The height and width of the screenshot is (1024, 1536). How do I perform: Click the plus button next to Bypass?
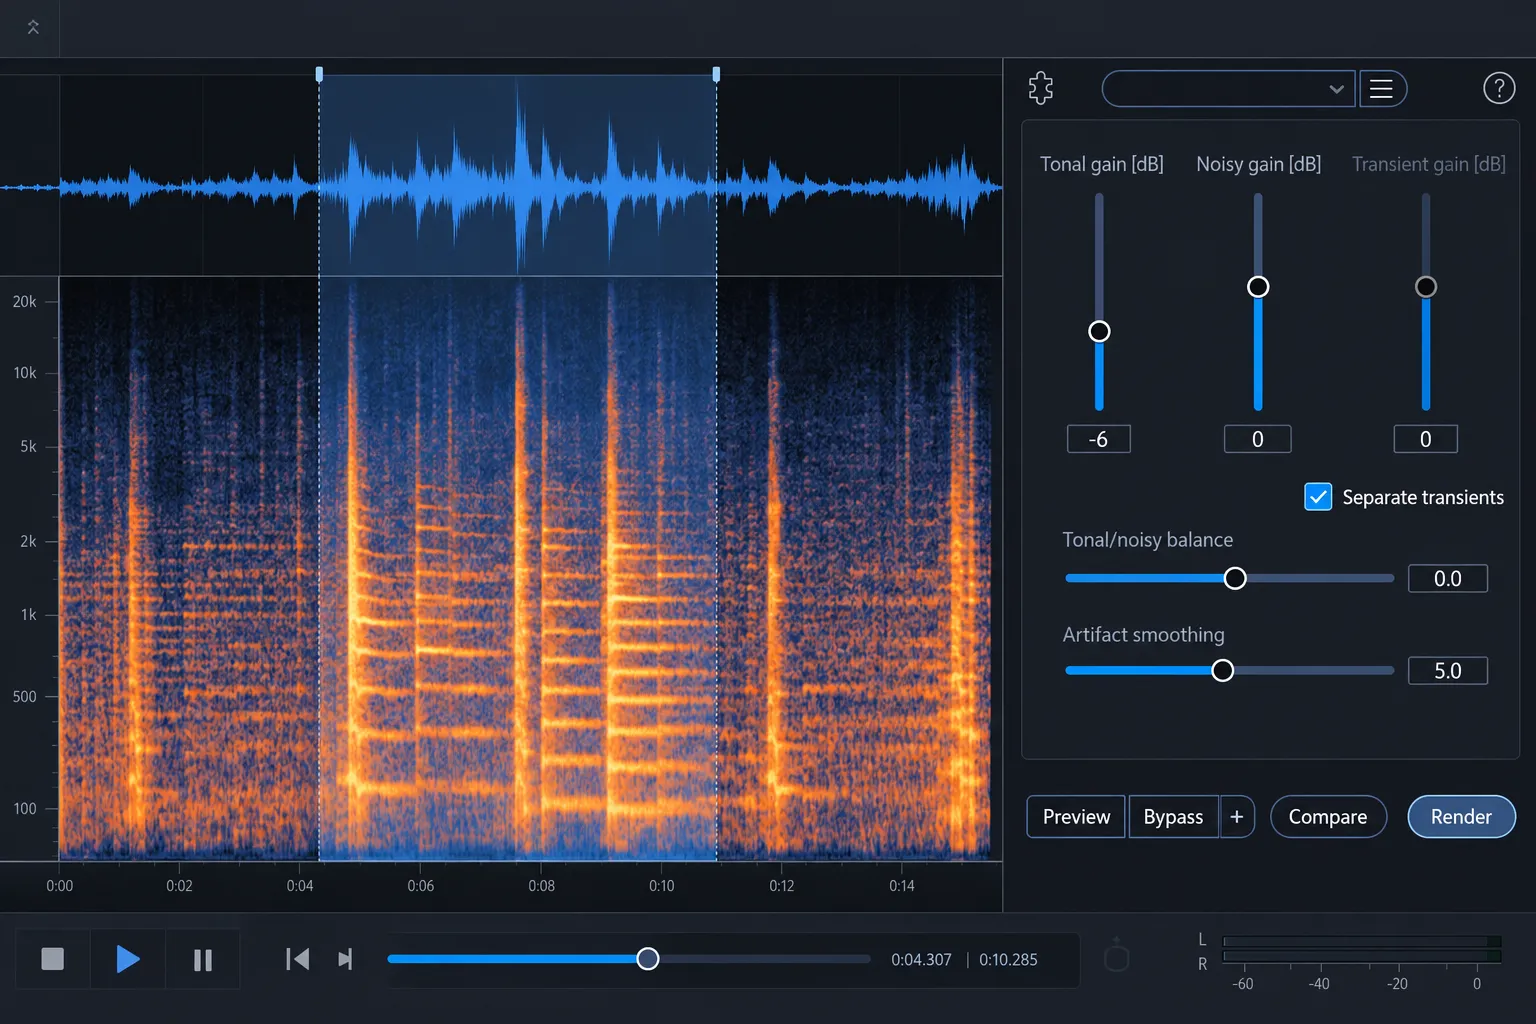pos(1237,817)
